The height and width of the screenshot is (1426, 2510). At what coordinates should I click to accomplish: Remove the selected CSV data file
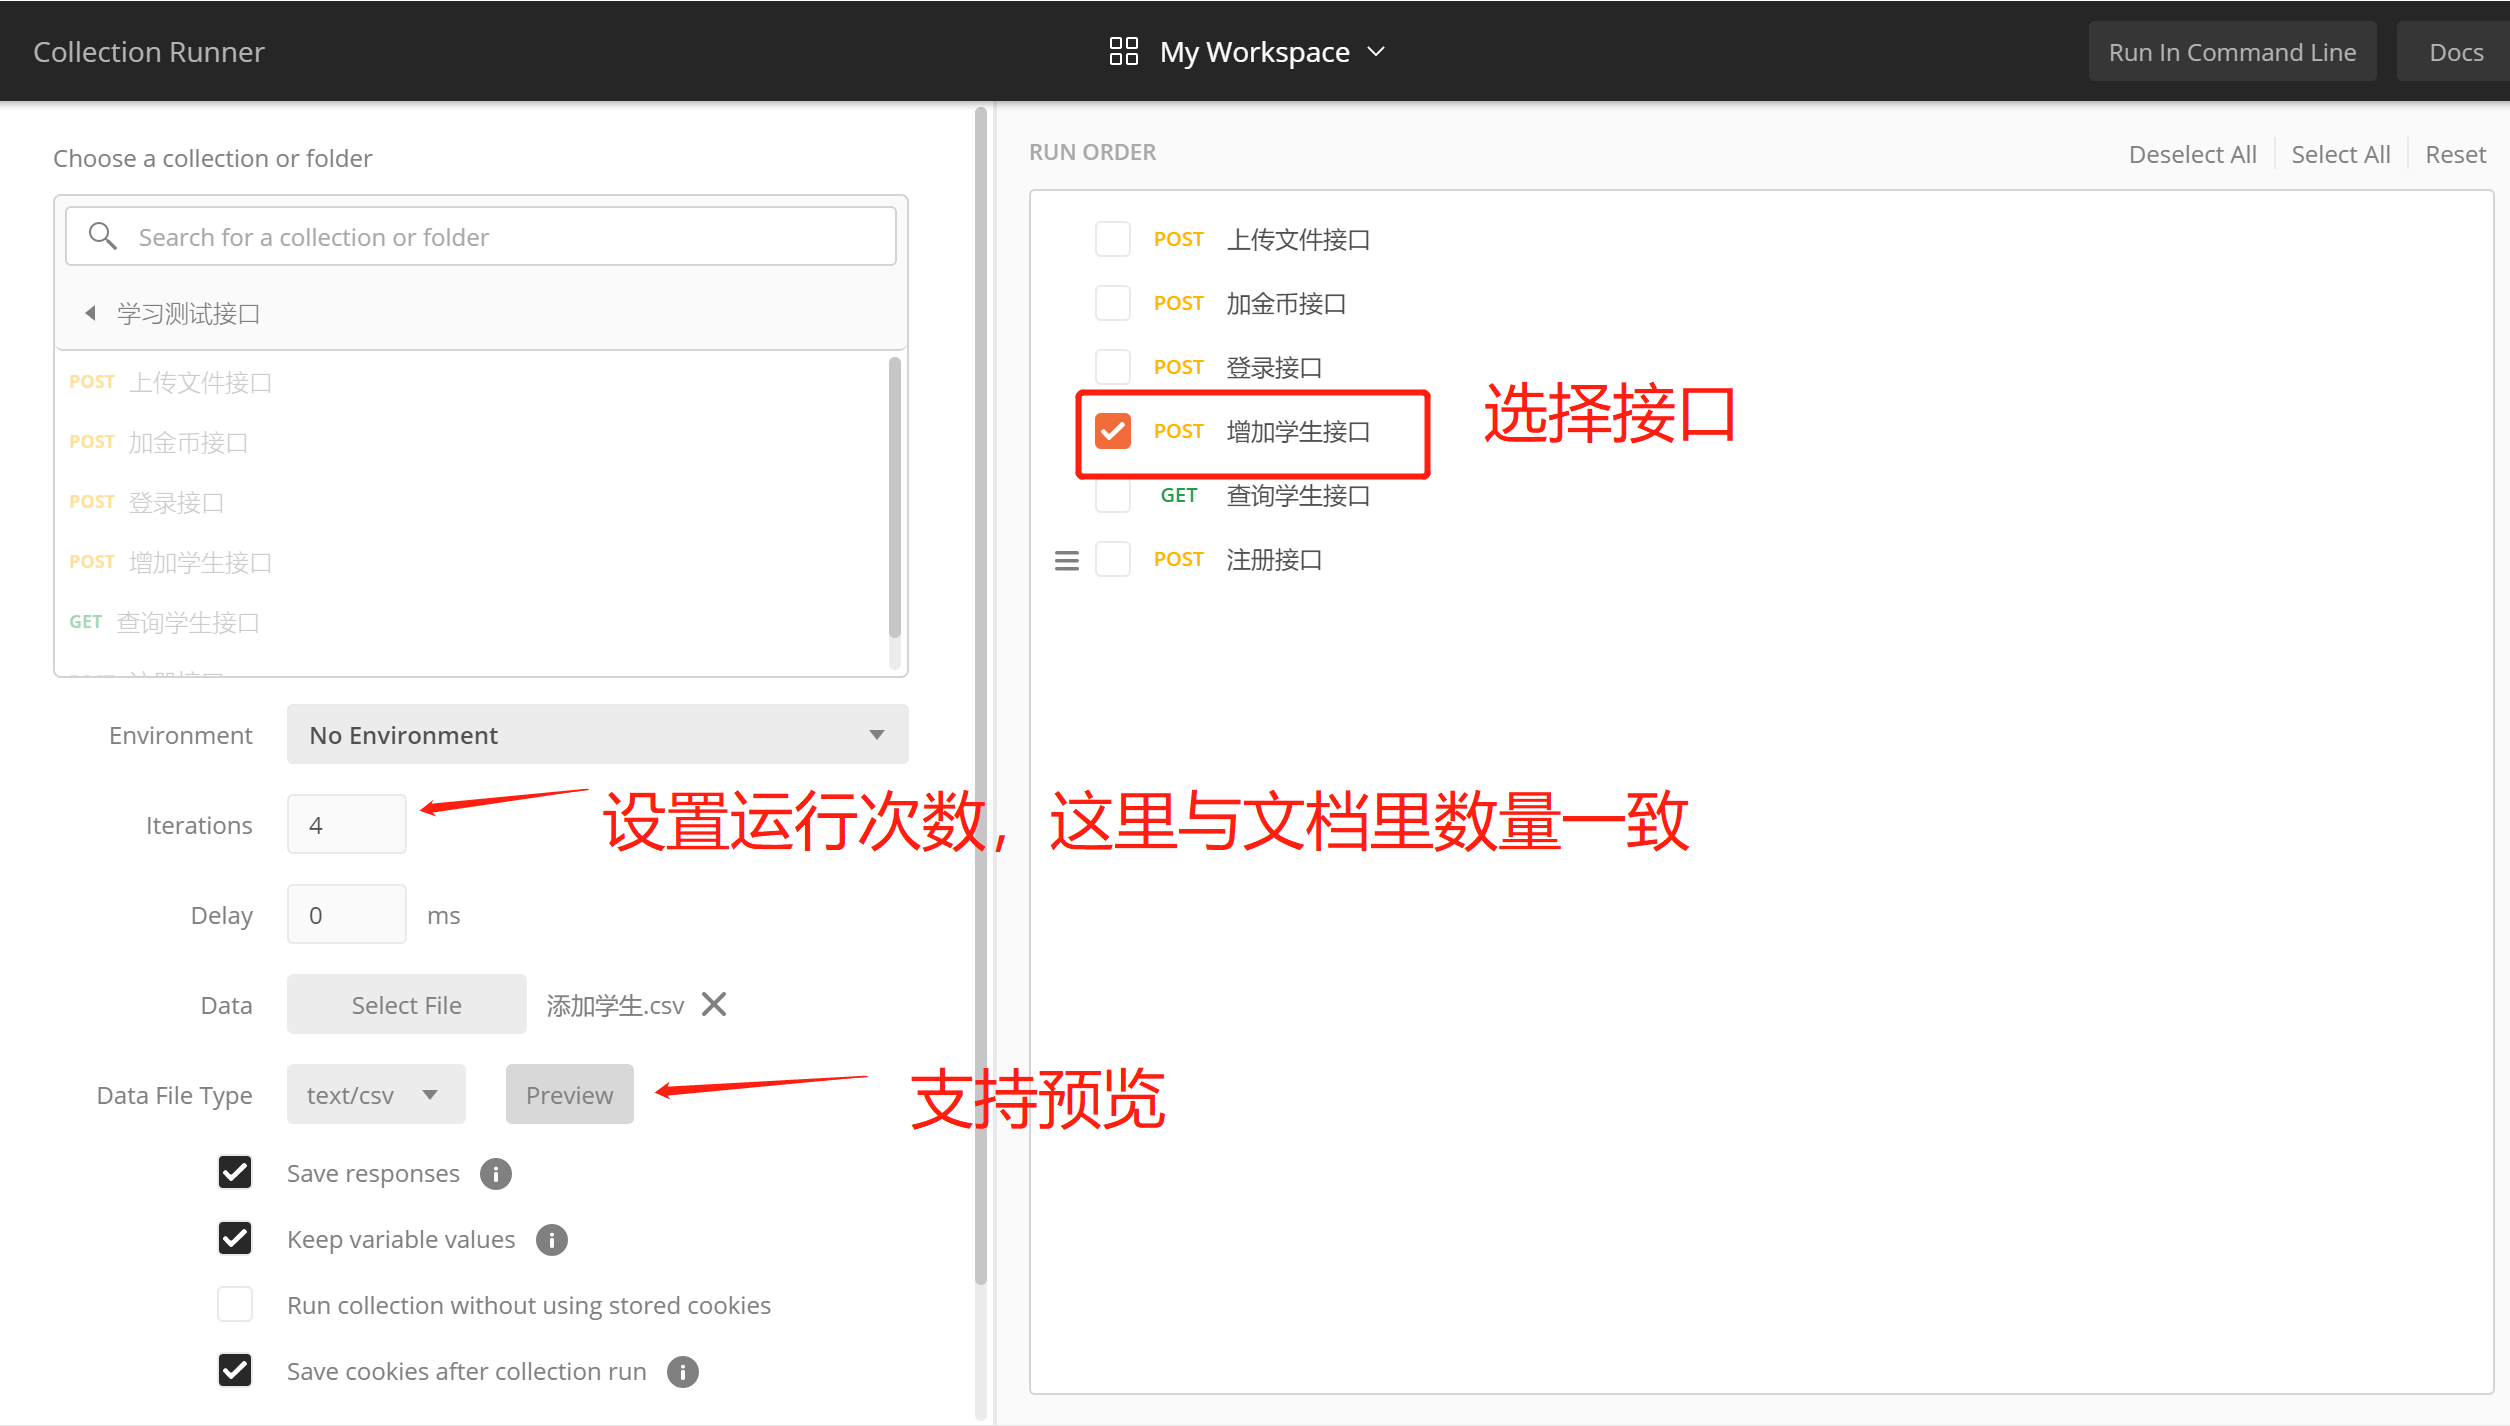click(x=714, y=1004)
